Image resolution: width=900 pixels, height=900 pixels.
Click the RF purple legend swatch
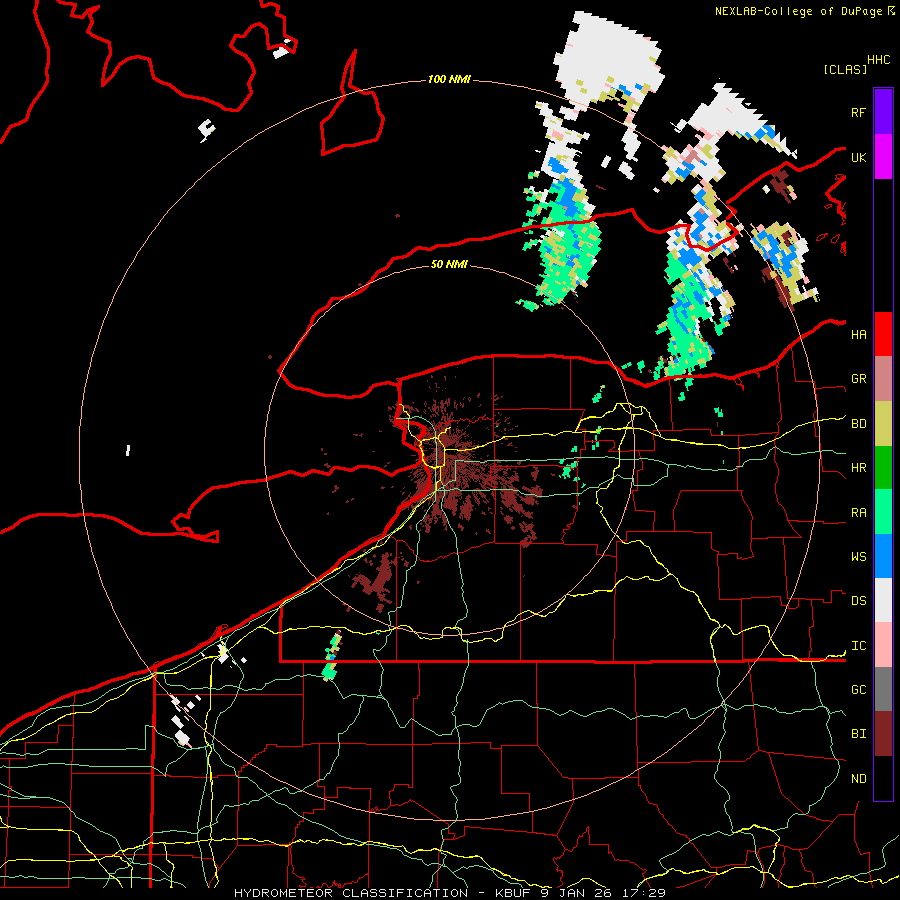pyautogui.click(x=883, y=112)
